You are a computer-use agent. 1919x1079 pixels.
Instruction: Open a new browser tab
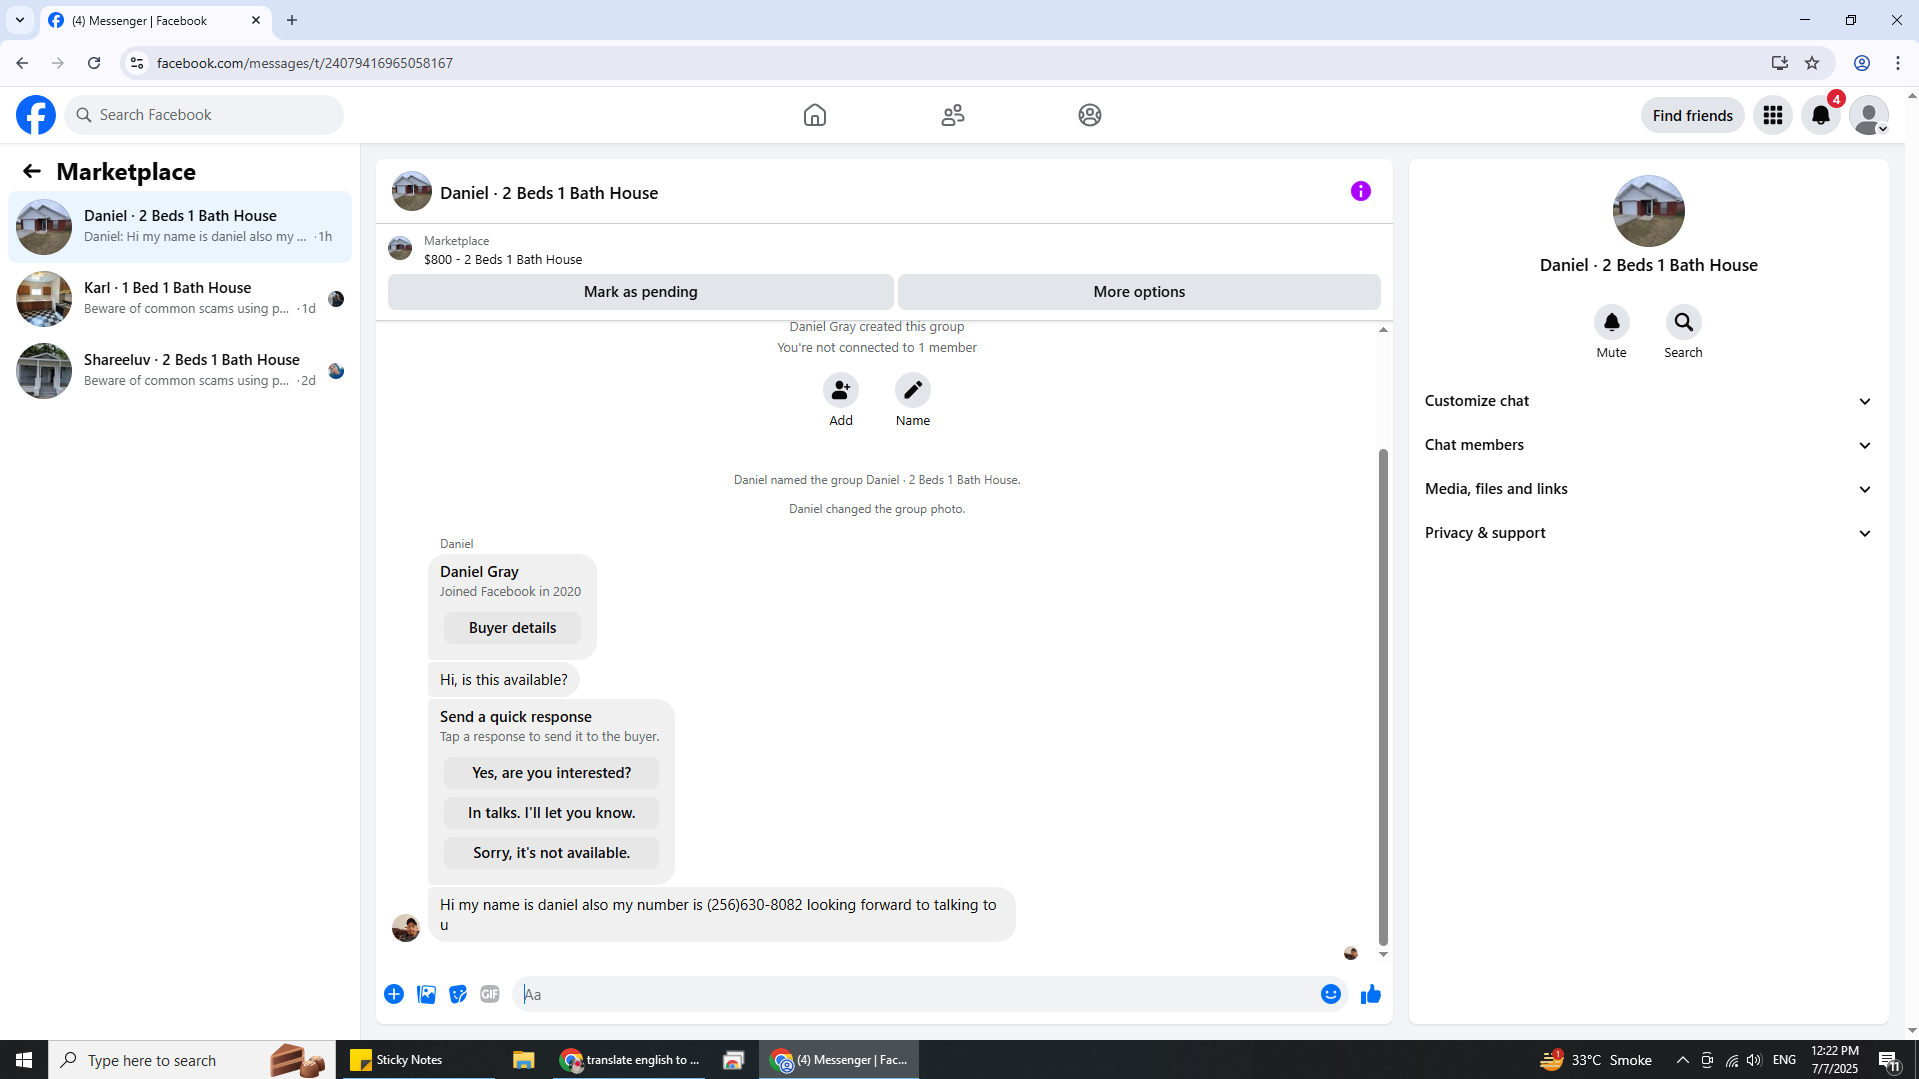pyautogui.click(x=292, y=20)
